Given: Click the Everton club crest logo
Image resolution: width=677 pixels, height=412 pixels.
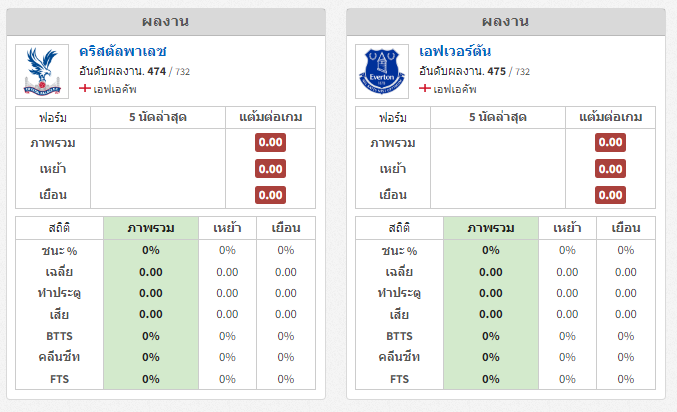Looking at the screenshot, I should (x=382, y=71).
